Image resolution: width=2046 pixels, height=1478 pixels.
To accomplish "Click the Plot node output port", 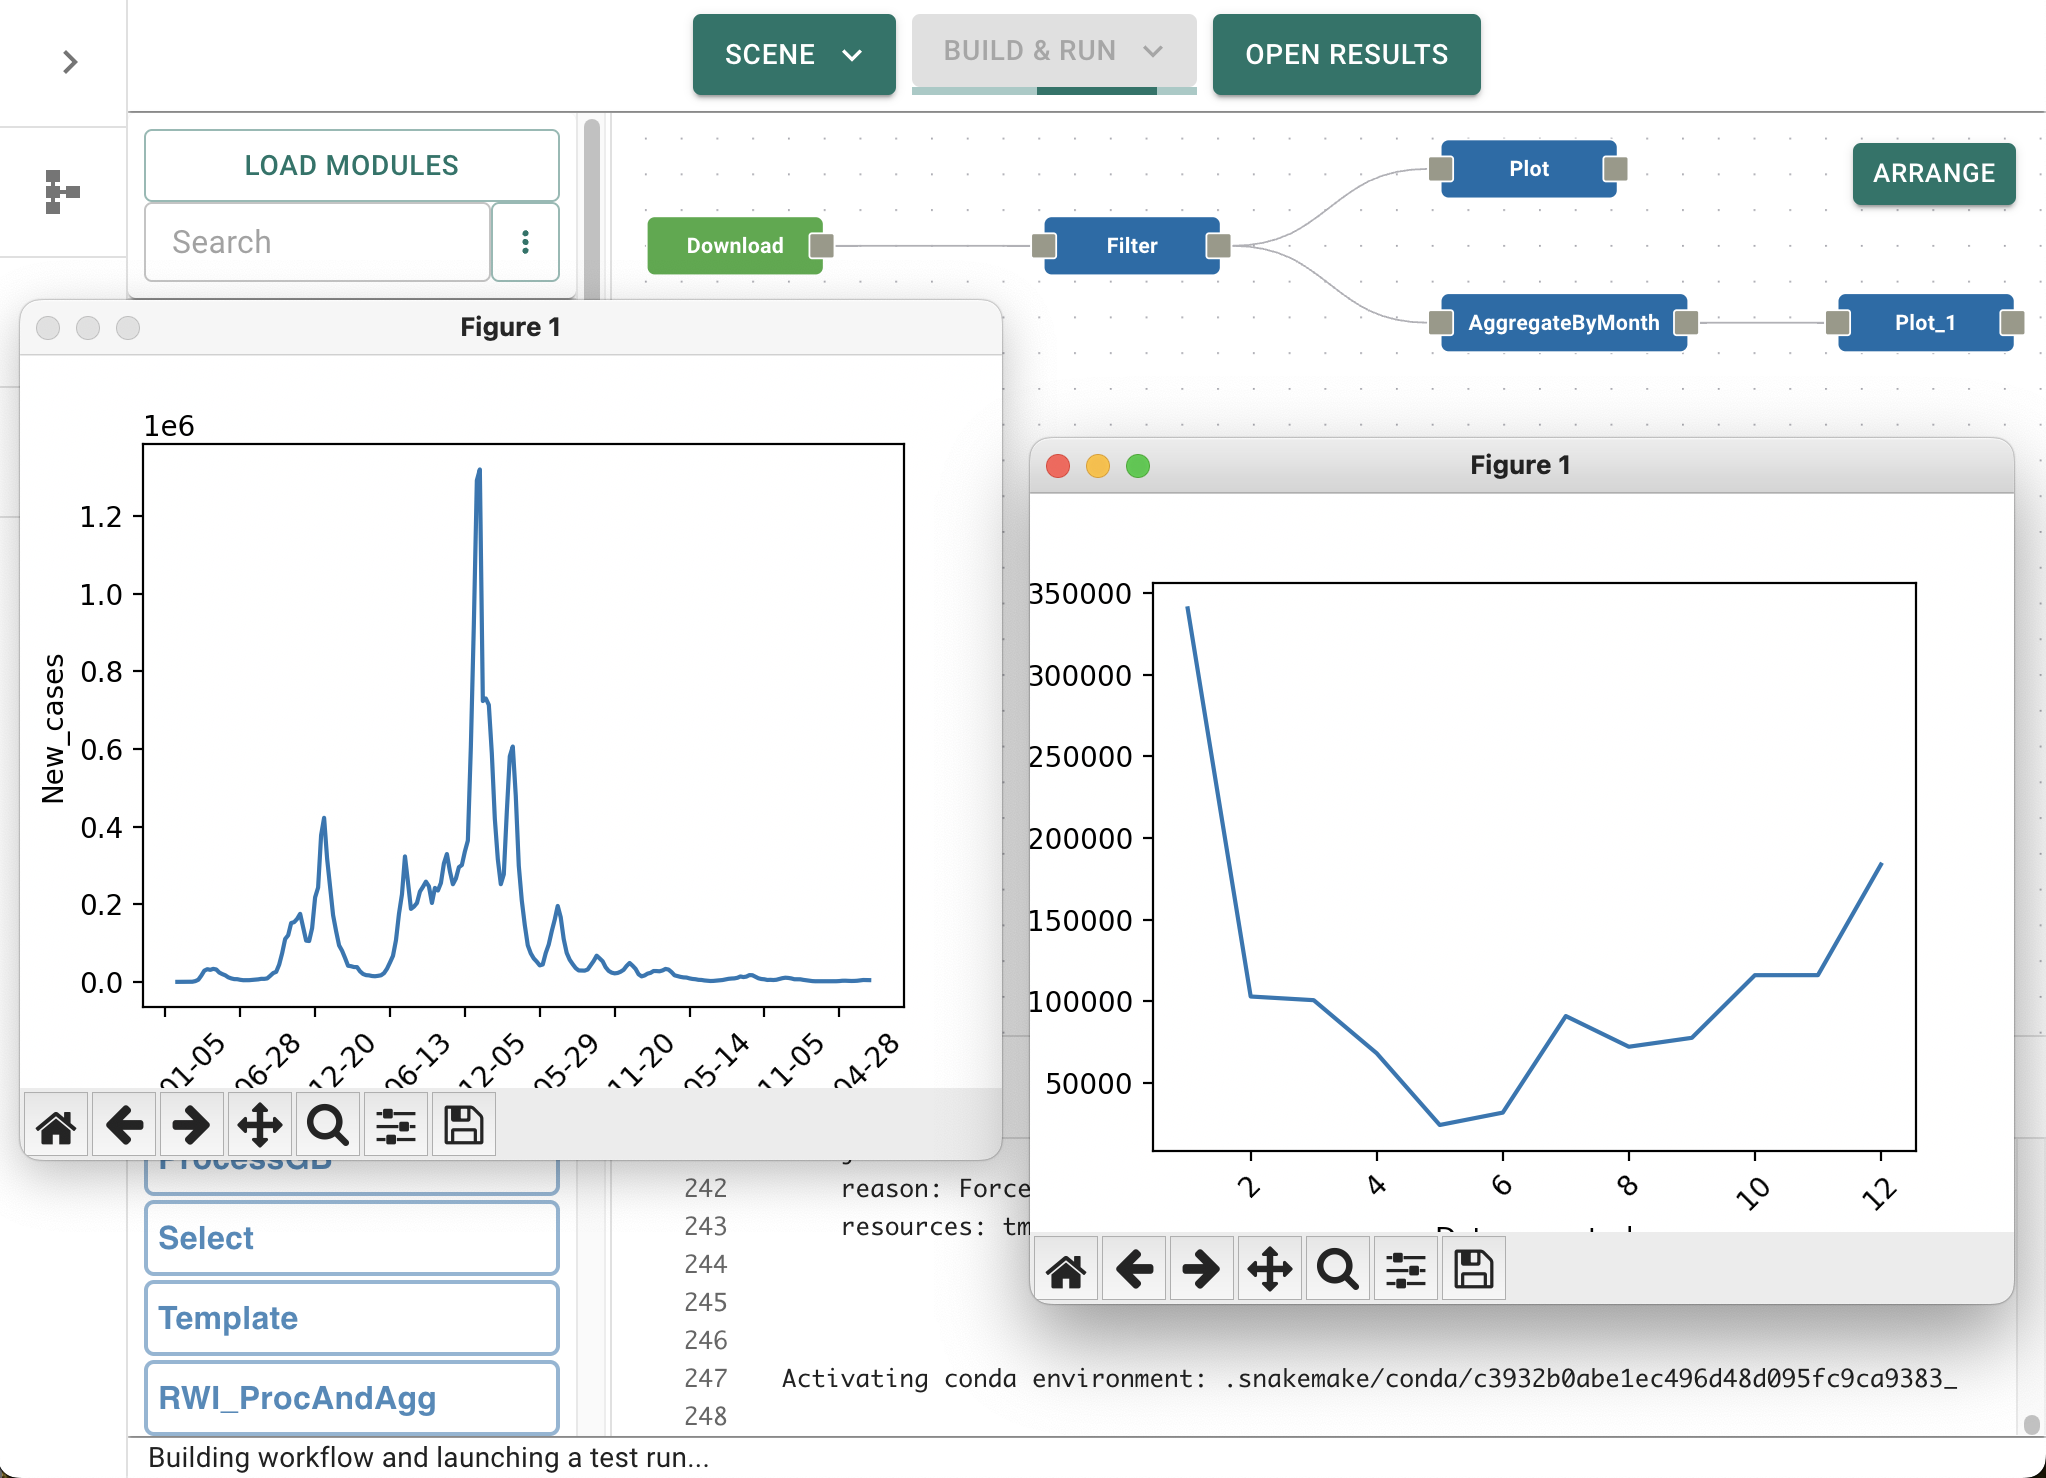I will [1616, 169].
